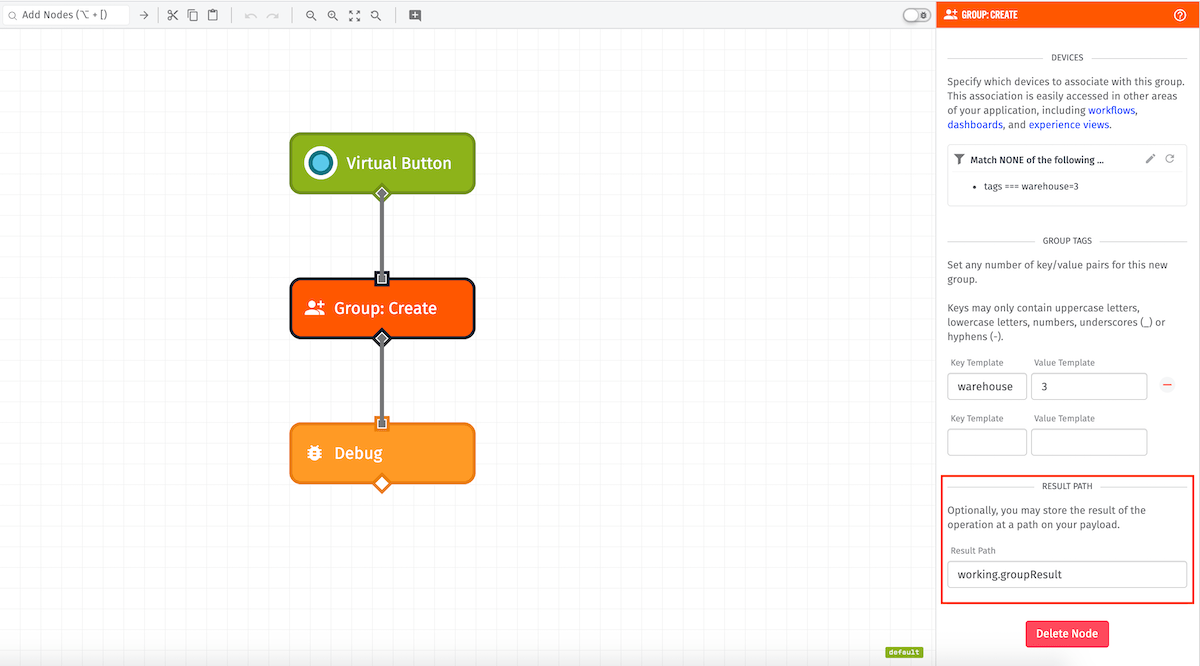The height and width of the screenshot is (666, 1200).
Task: Open the dashboards link
Action: coord(975,125)
